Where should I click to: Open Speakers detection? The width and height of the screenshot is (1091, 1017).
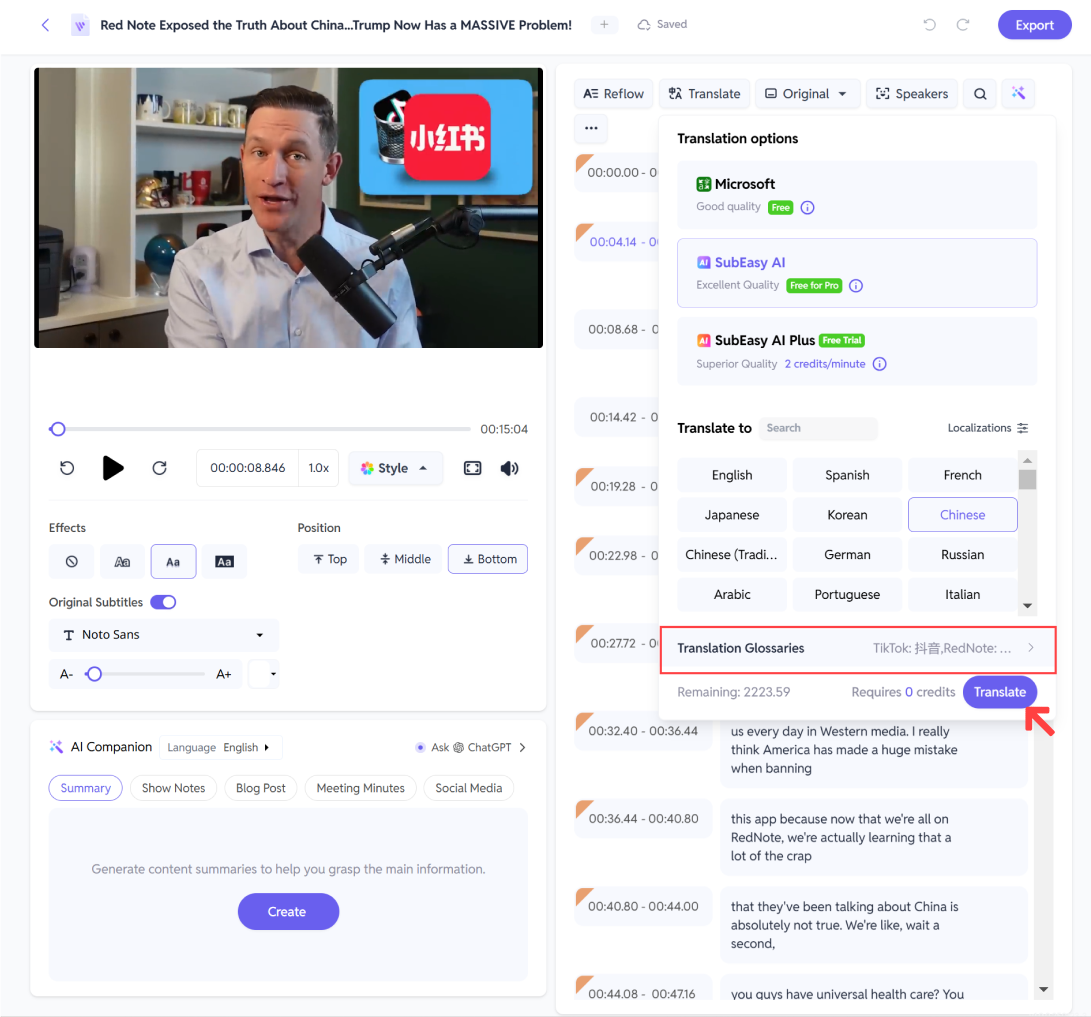pyautogui.click(x=911, y=94)
